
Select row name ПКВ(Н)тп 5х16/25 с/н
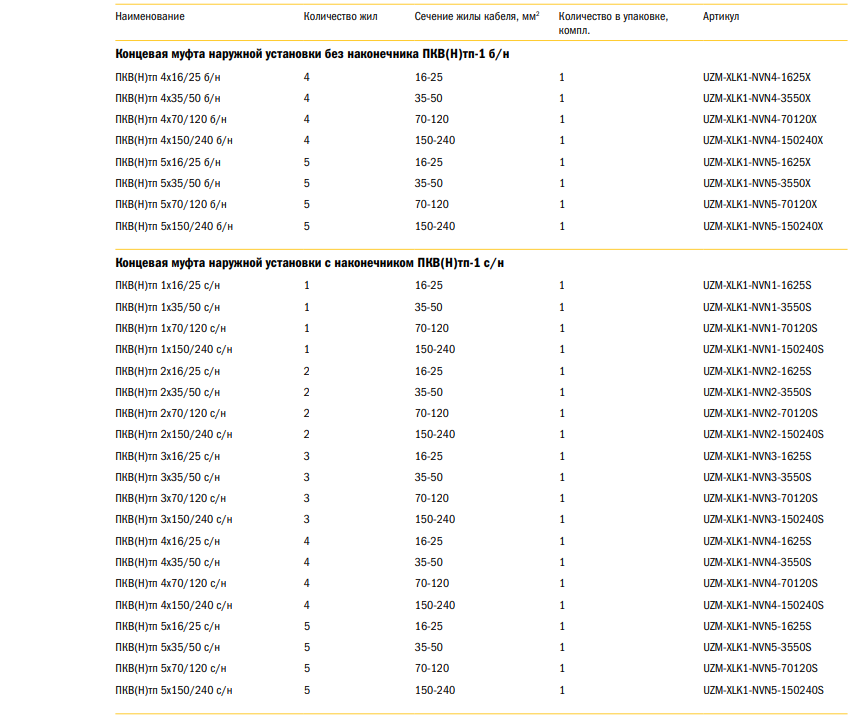tap(168, 626)
